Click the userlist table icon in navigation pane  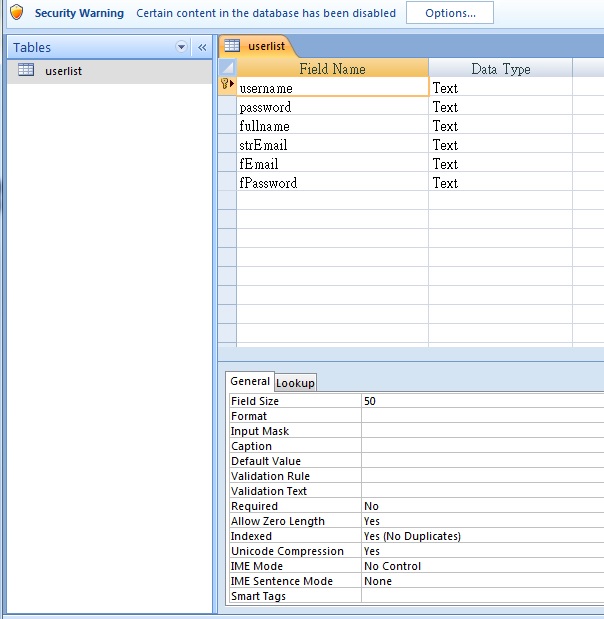[26, 70]
